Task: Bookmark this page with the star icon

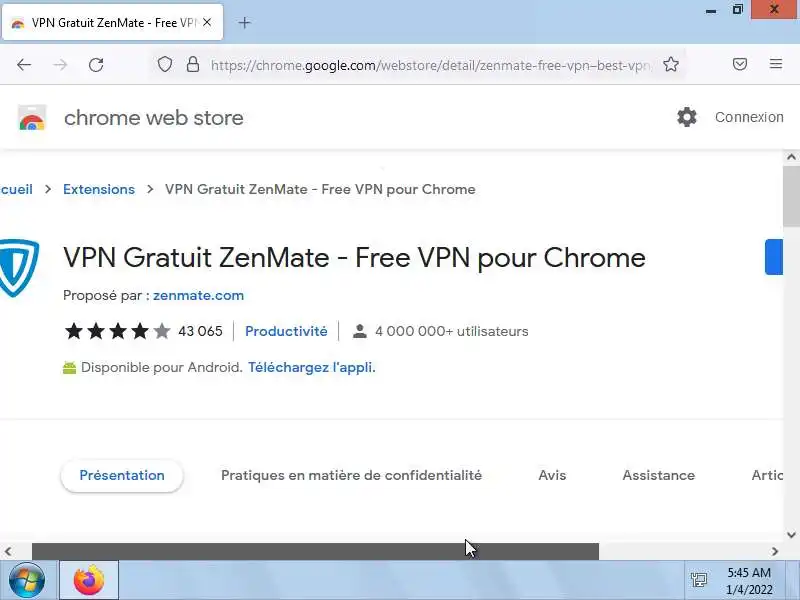Action: coord(671,64)
